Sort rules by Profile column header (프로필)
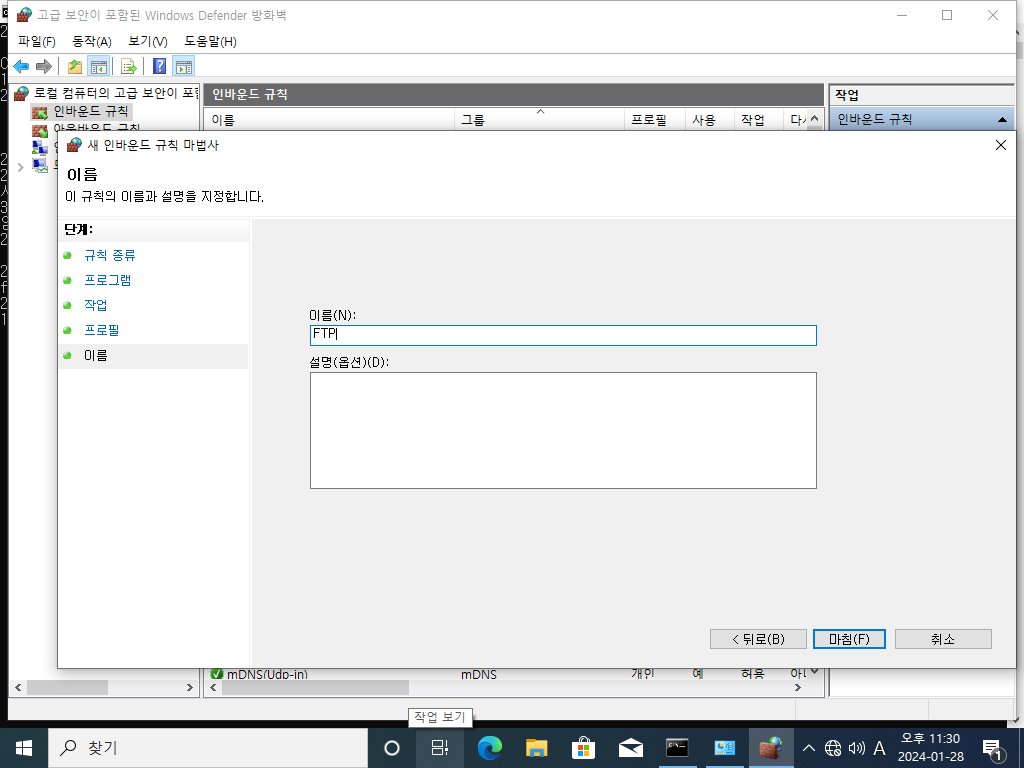Viewport: 1024px width, 768px height. click(x=655, y=120)
